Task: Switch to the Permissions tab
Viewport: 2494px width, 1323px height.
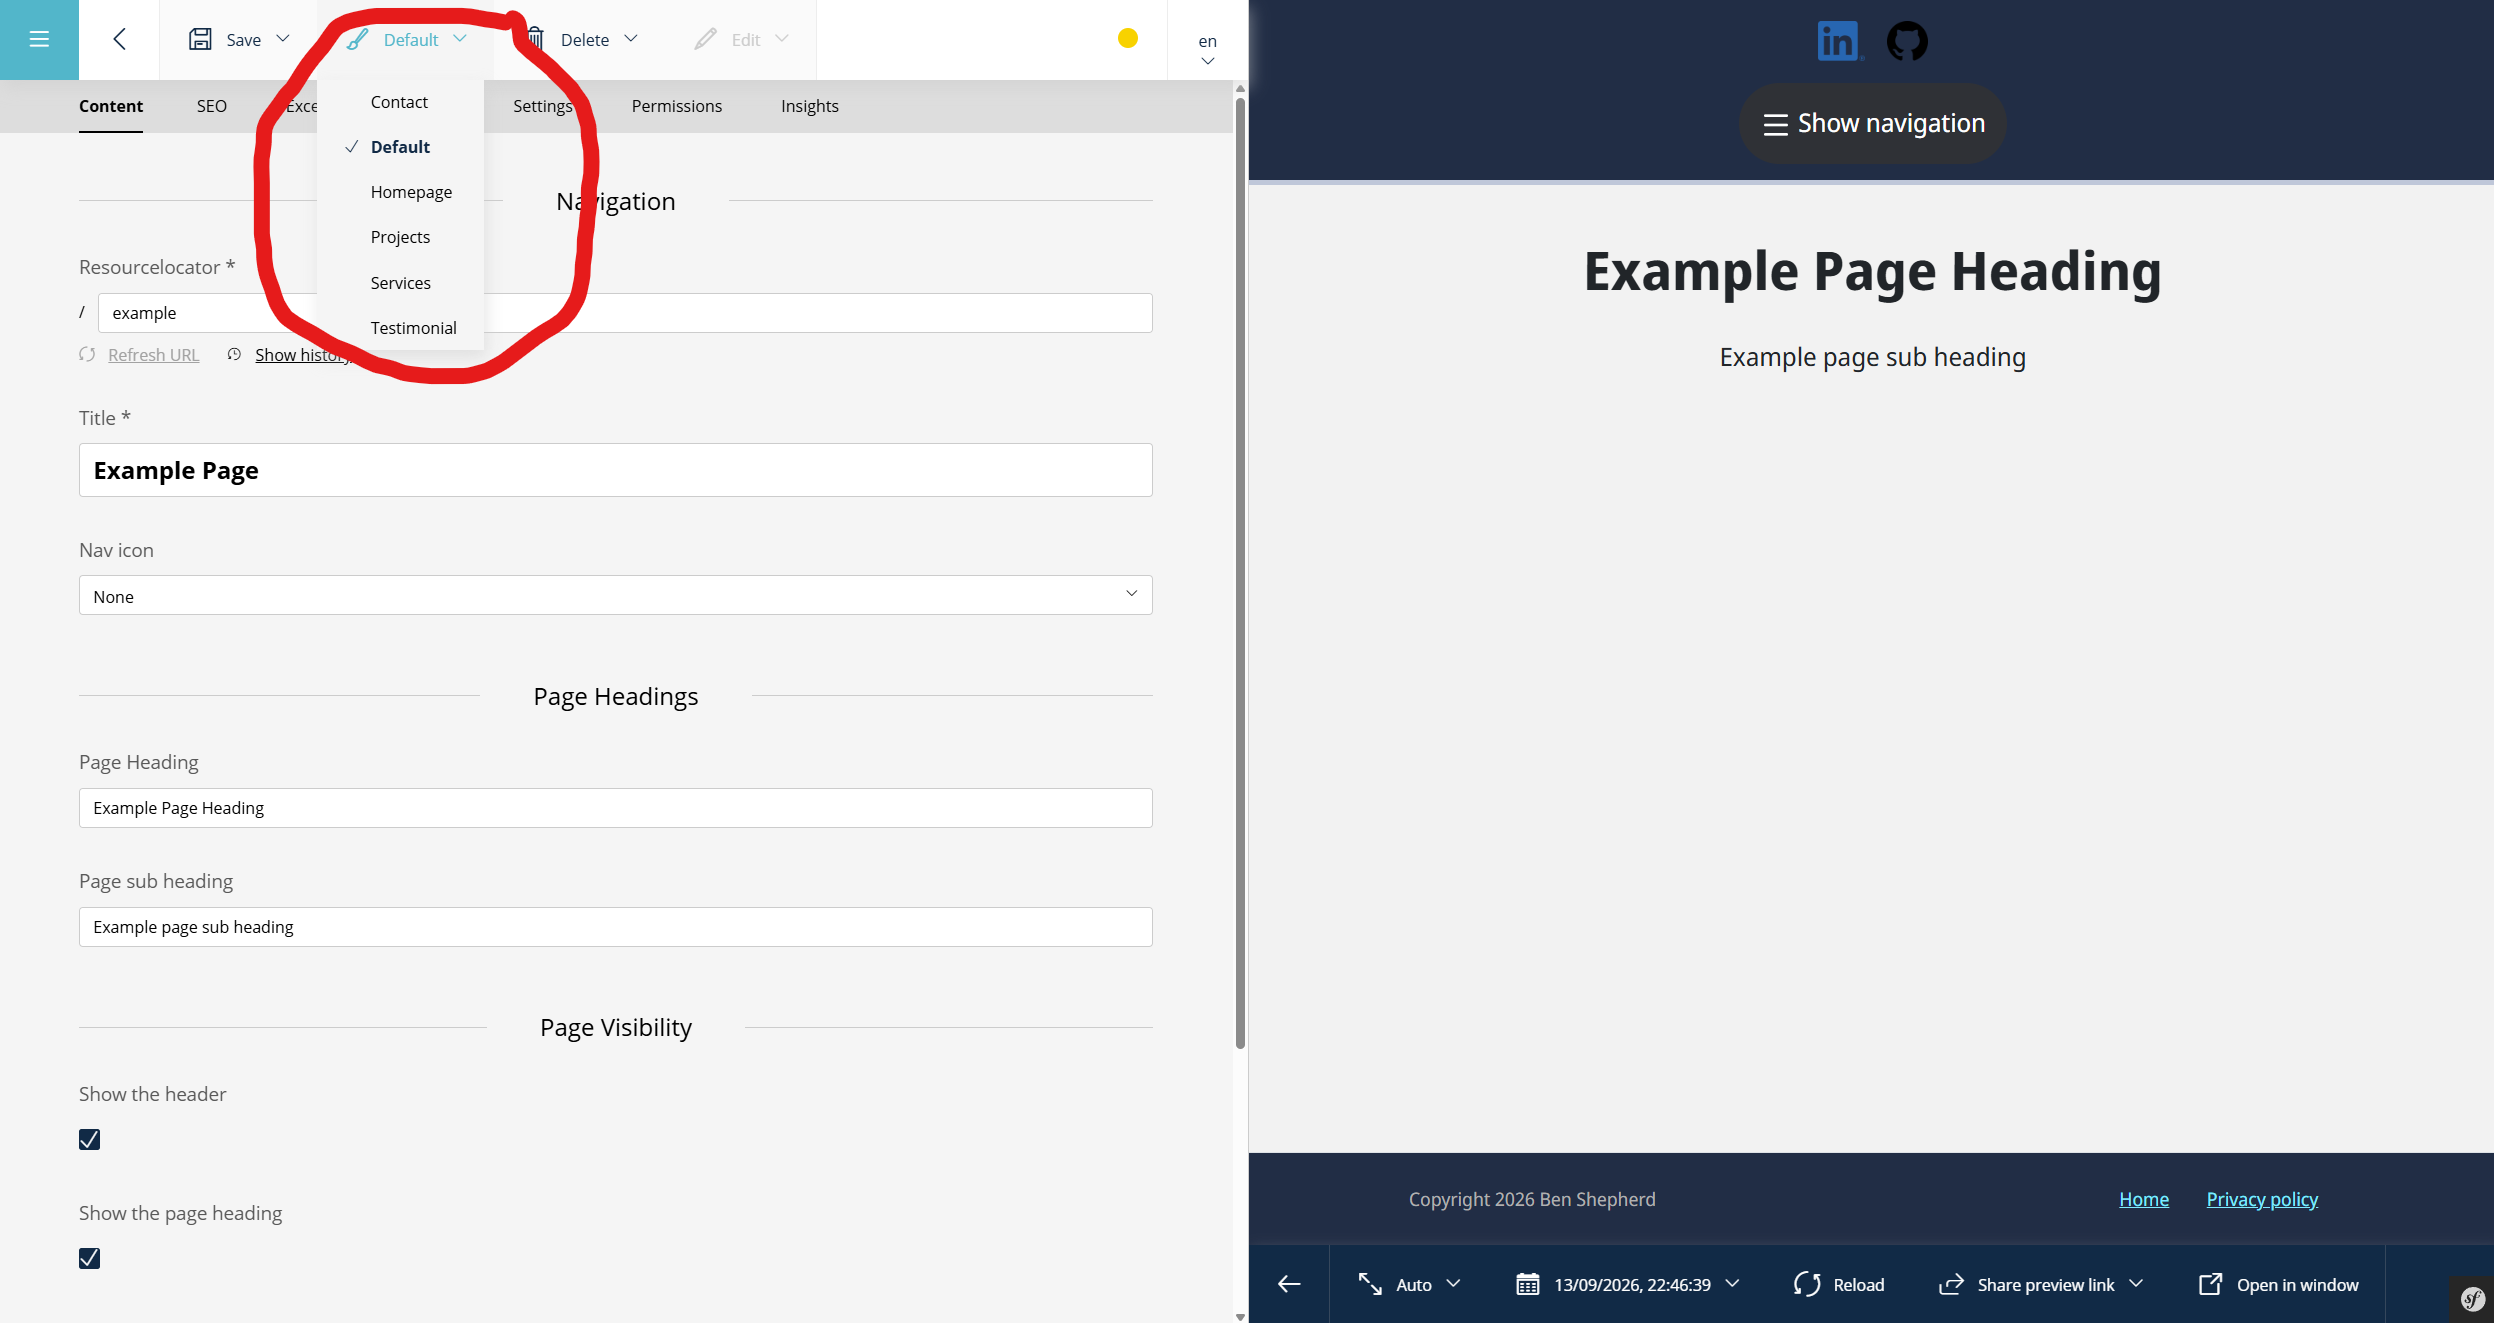Action: [x=677, y=106]
